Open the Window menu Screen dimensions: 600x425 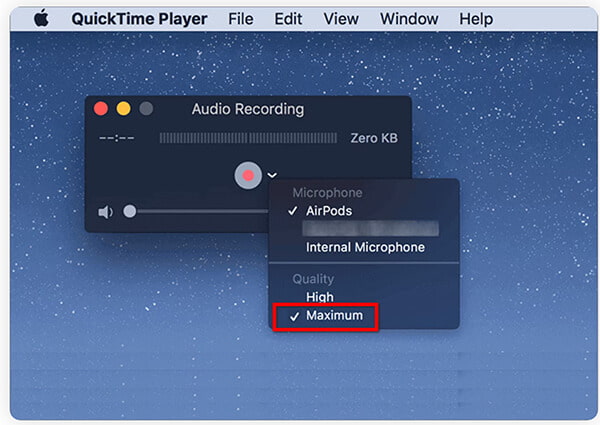pos(409,19)
